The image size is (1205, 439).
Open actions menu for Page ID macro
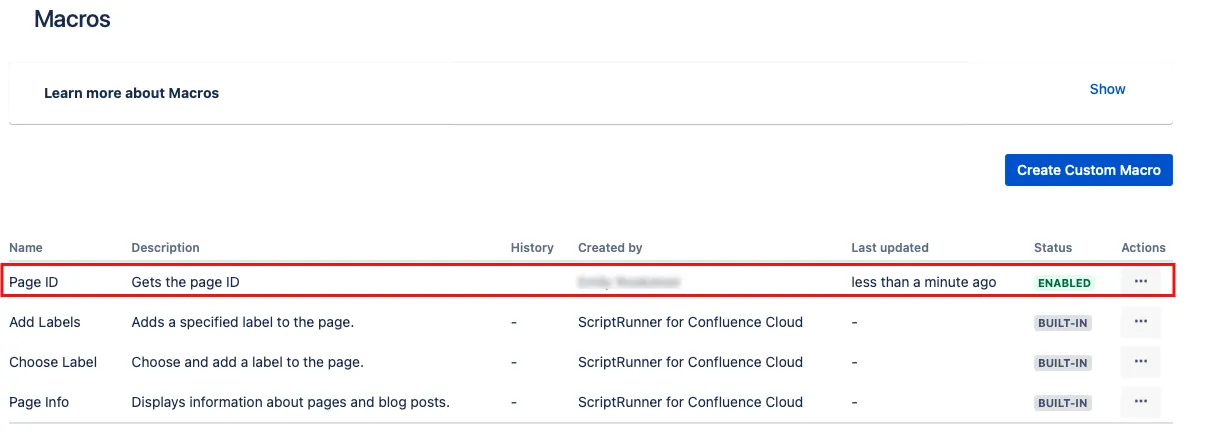(1140, 282)
